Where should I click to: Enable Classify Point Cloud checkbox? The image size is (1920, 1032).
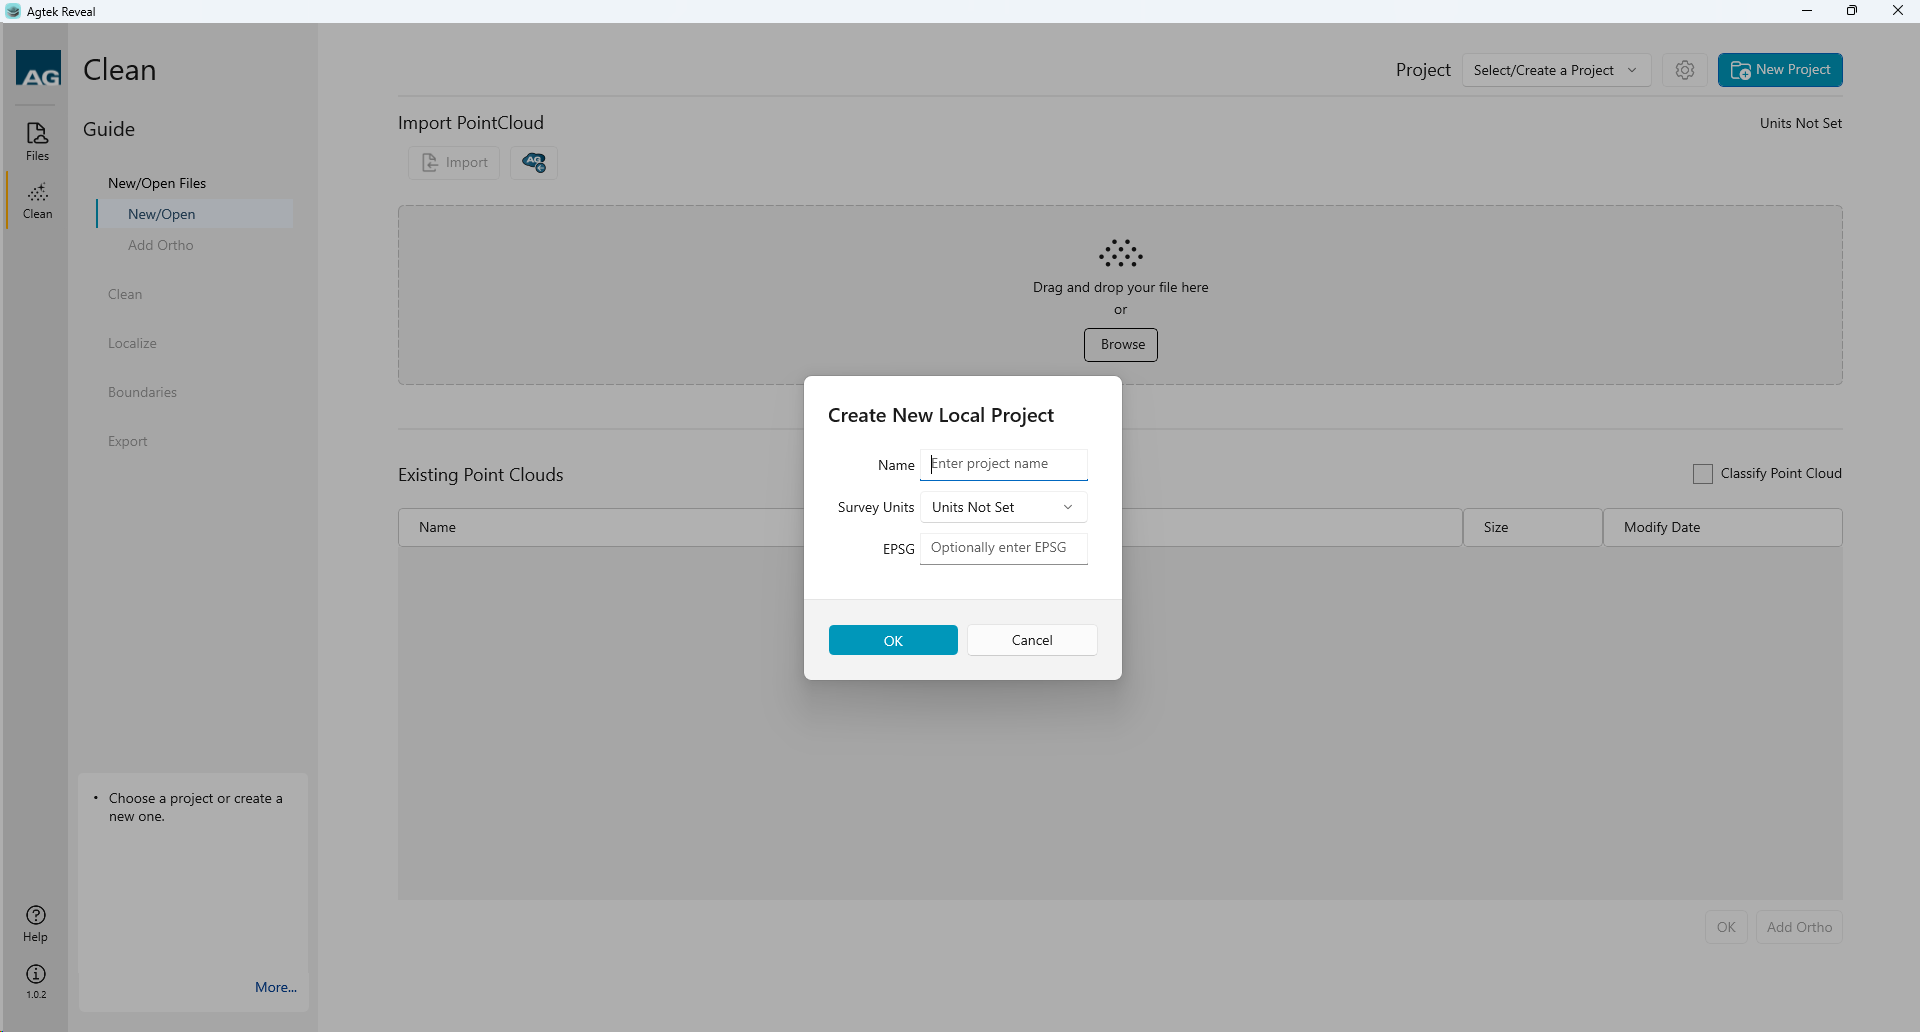pyautogui.click(x=1702, y=474)
